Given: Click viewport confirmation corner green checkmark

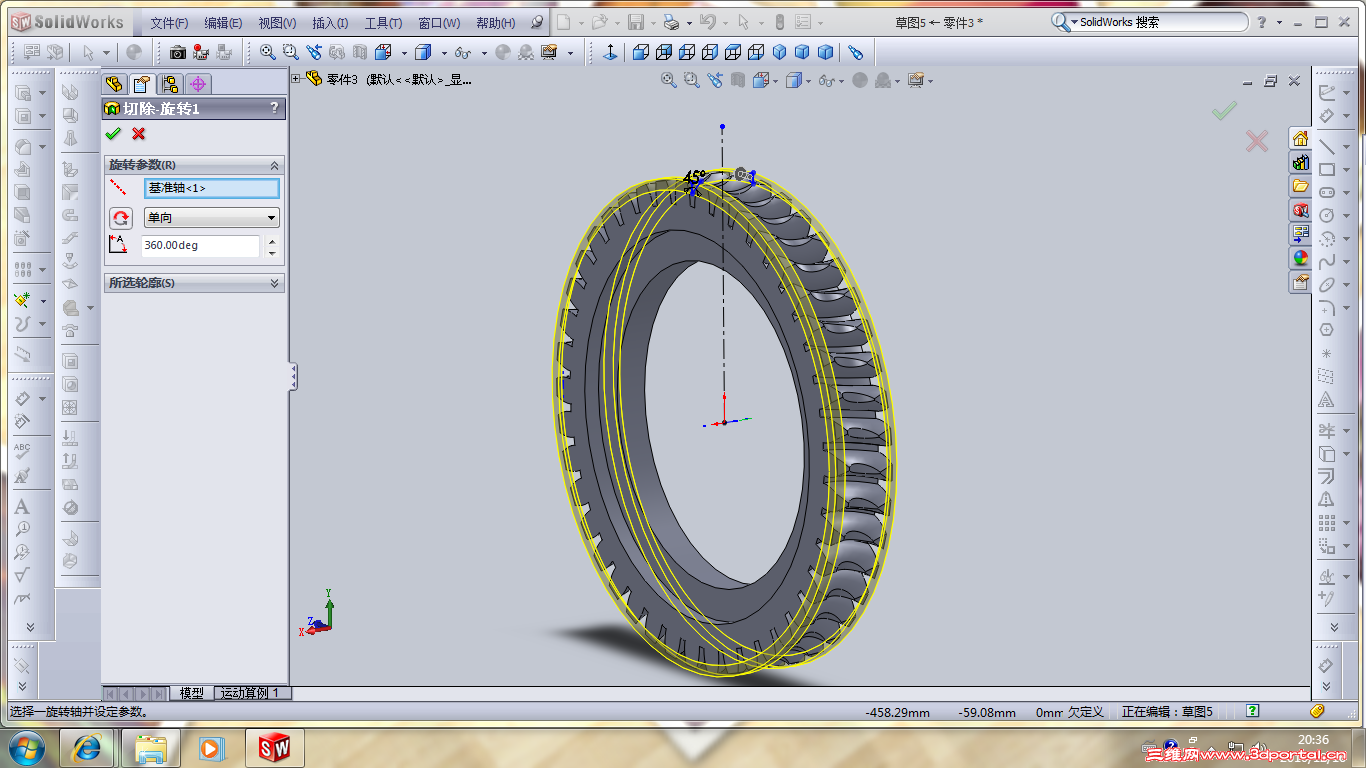Looking at the screenshot, I should [1224, 111].
